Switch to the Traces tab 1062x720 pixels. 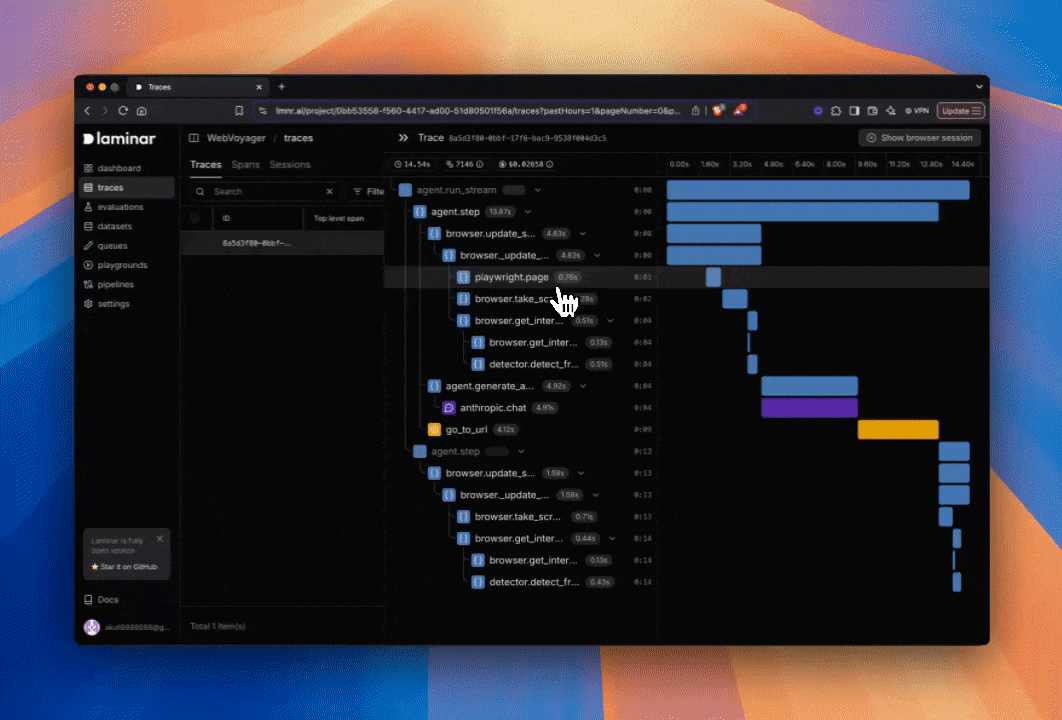(206, 165)
